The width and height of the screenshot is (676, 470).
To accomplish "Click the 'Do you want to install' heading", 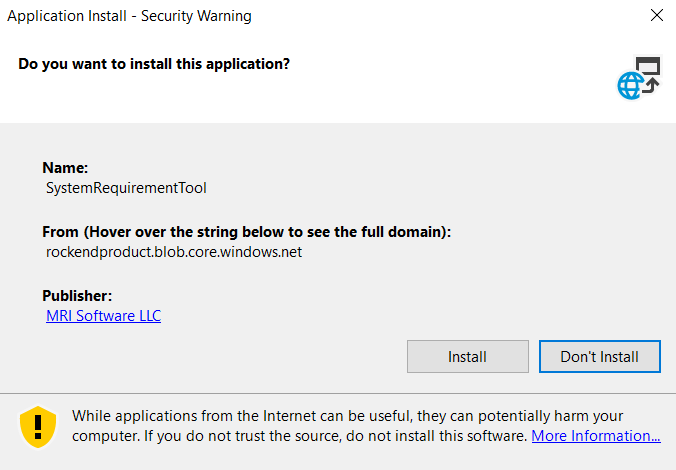I will 154,64.
